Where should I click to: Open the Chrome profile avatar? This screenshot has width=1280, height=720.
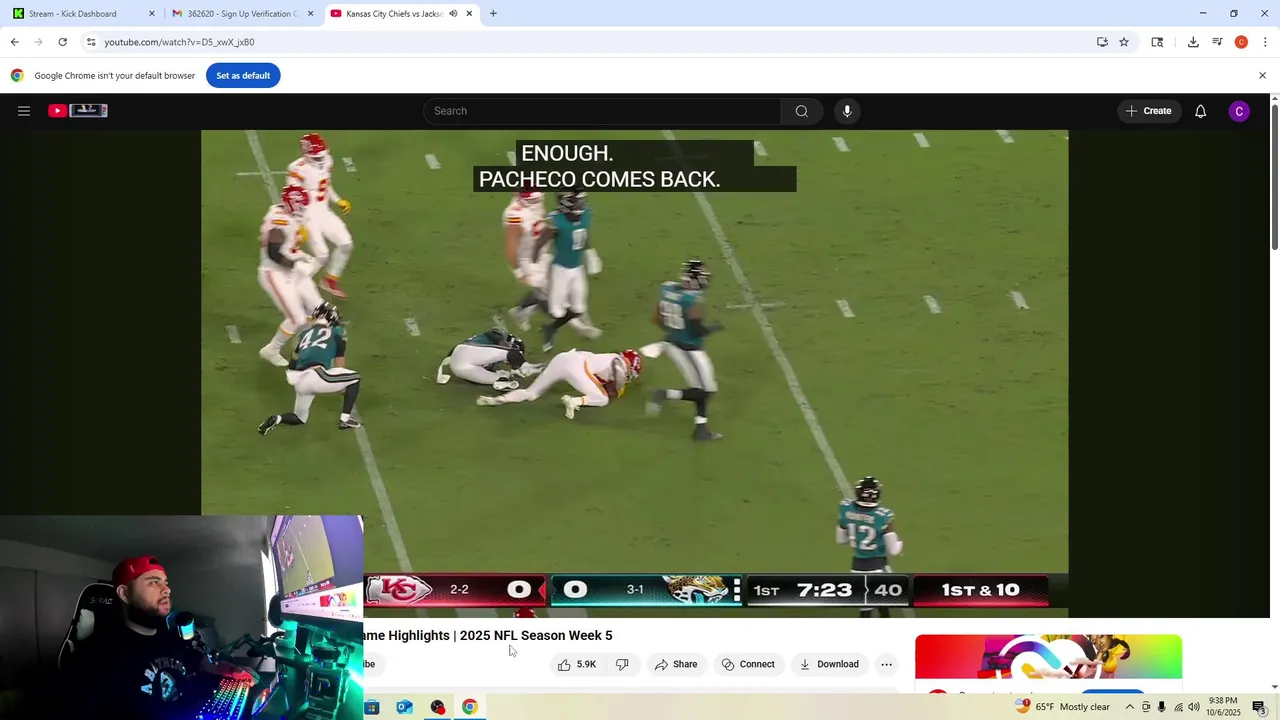tap(1241, 42)
